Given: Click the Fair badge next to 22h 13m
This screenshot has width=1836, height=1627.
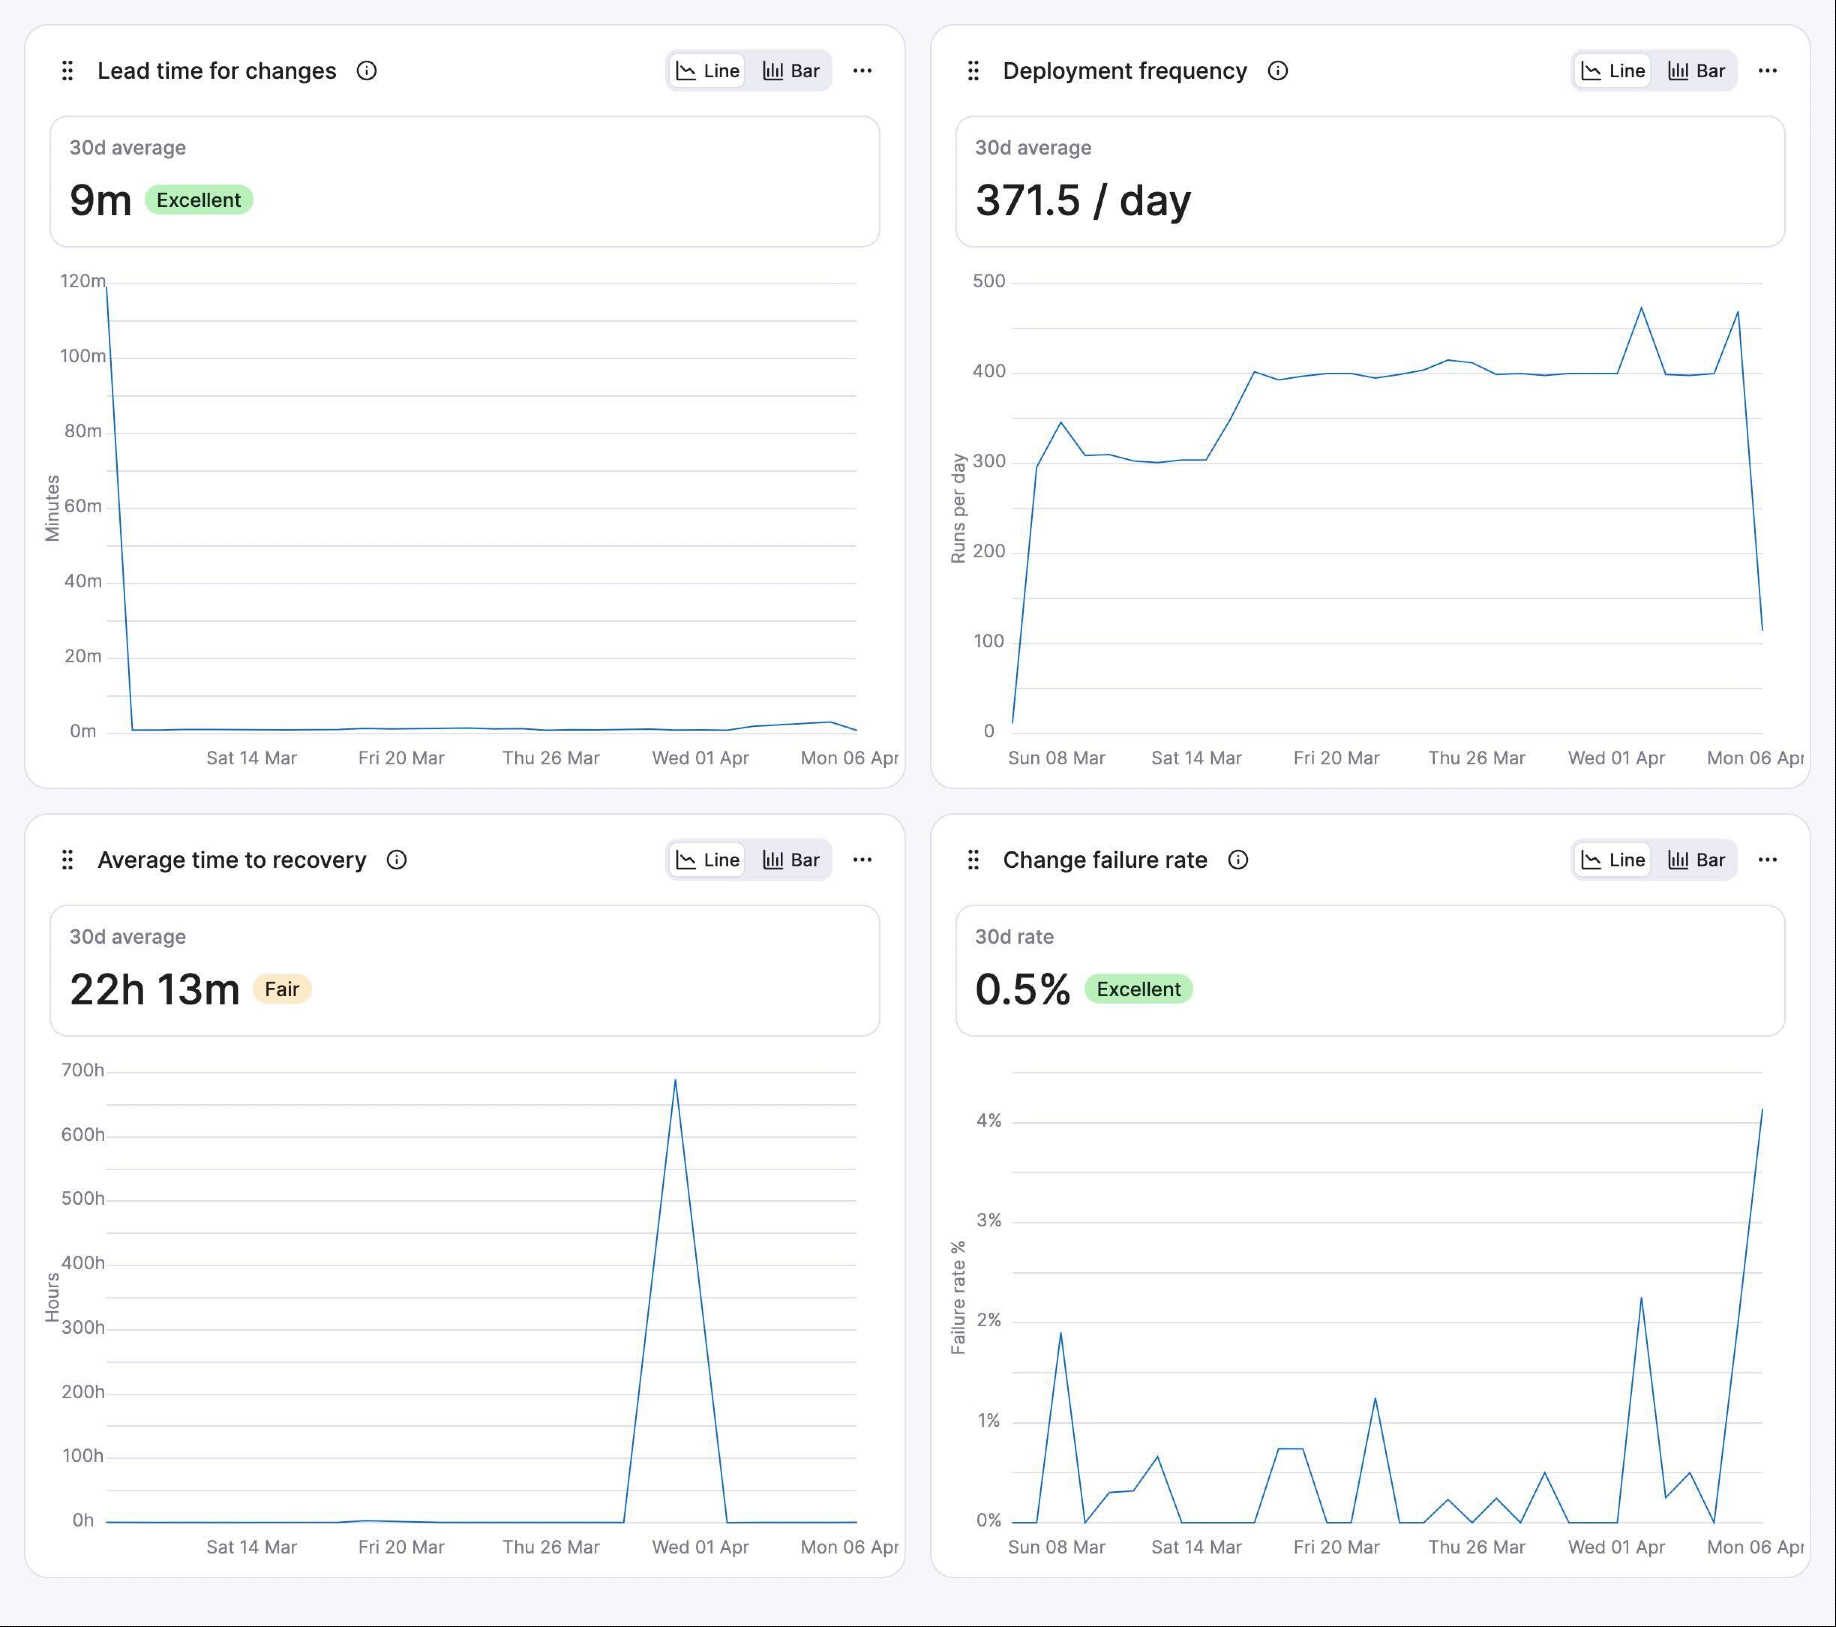Looking at the screenshot, I should (282, 988).
